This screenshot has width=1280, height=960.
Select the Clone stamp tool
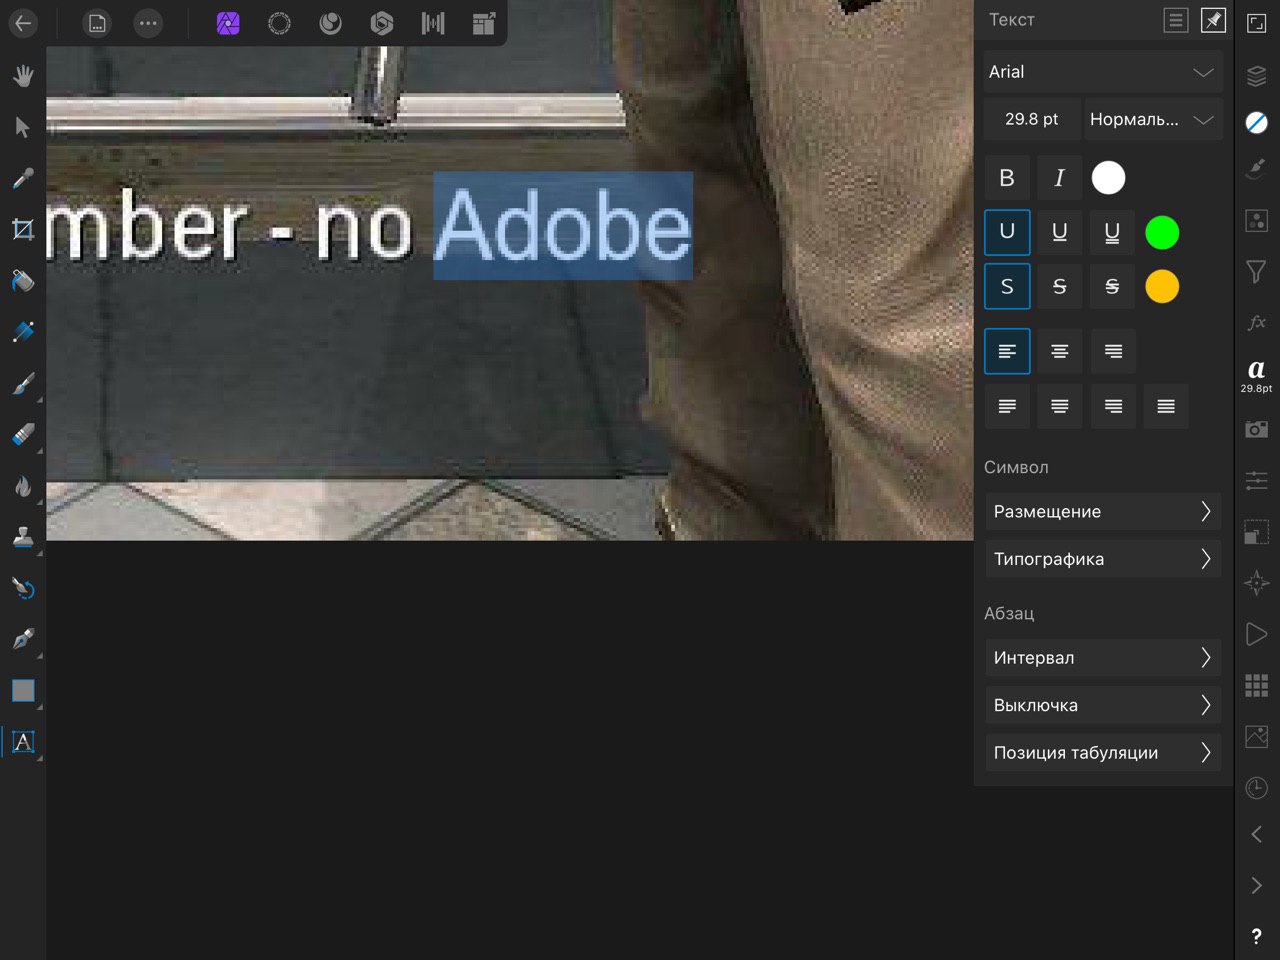tap(23, 537)
